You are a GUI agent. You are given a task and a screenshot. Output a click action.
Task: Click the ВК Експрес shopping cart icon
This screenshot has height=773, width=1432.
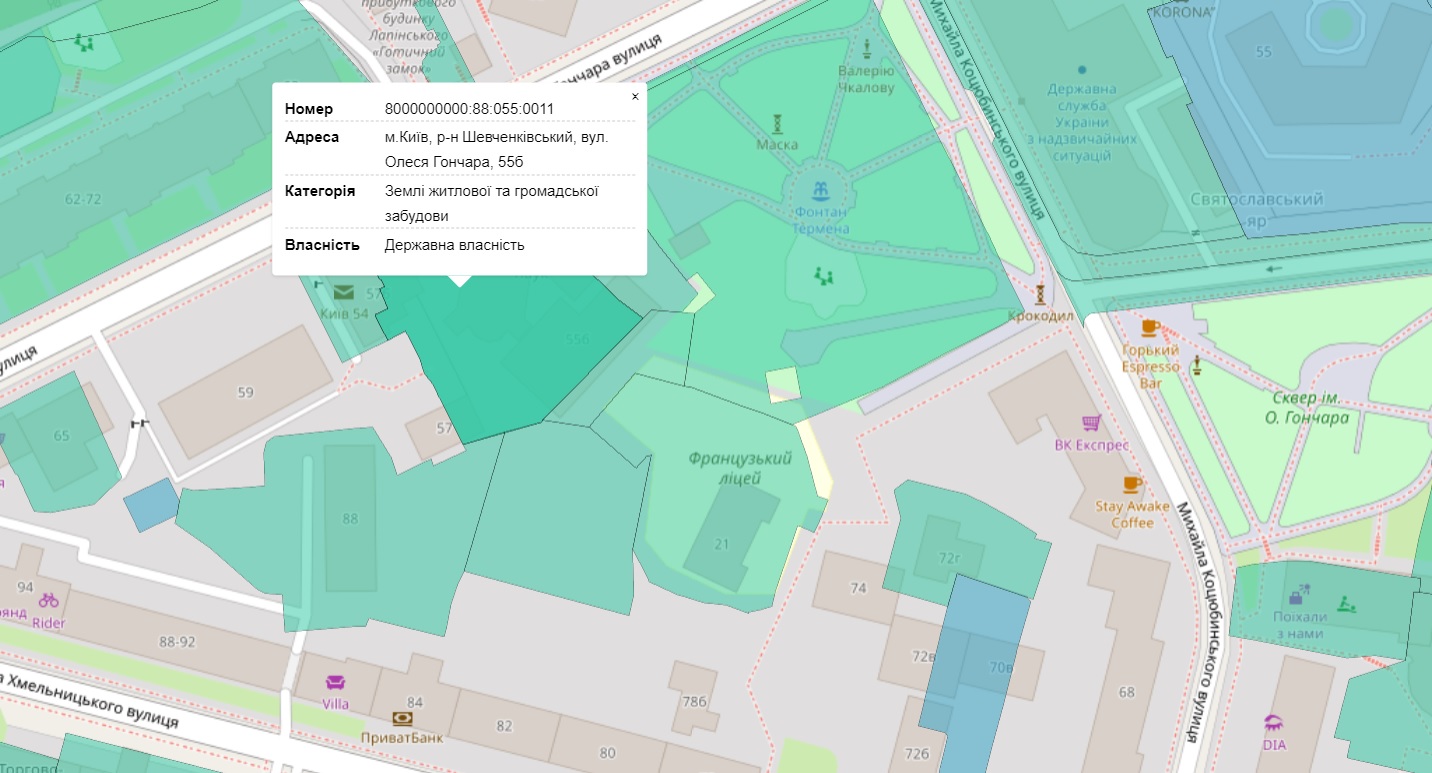click(x=1091, y=424)
